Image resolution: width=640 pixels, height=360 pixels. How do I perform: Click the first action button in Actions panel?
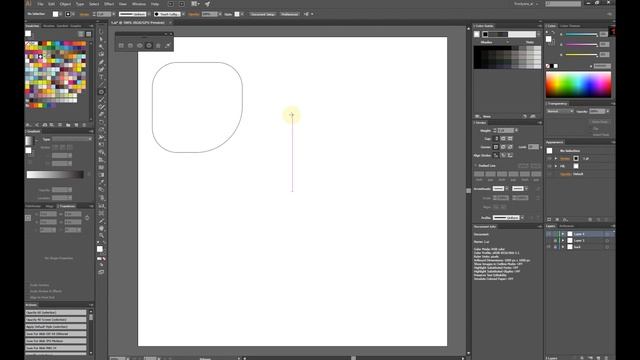point(56,313)
